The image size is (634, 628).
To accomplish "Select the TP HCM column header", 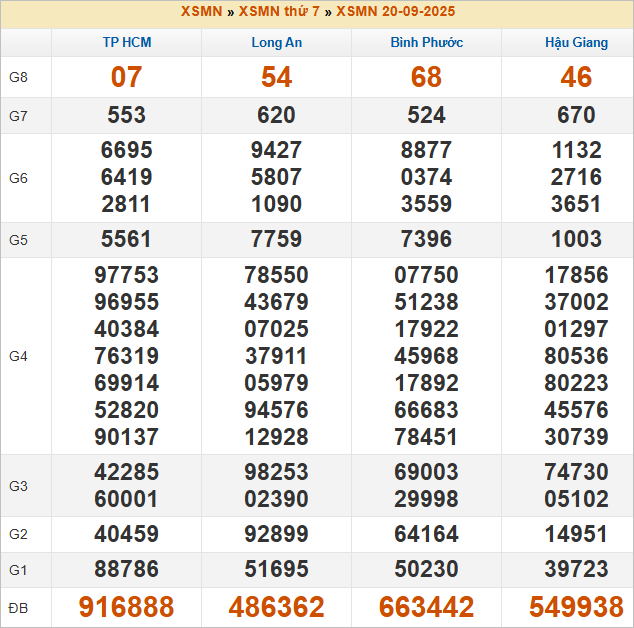I will tap(127, 43).
